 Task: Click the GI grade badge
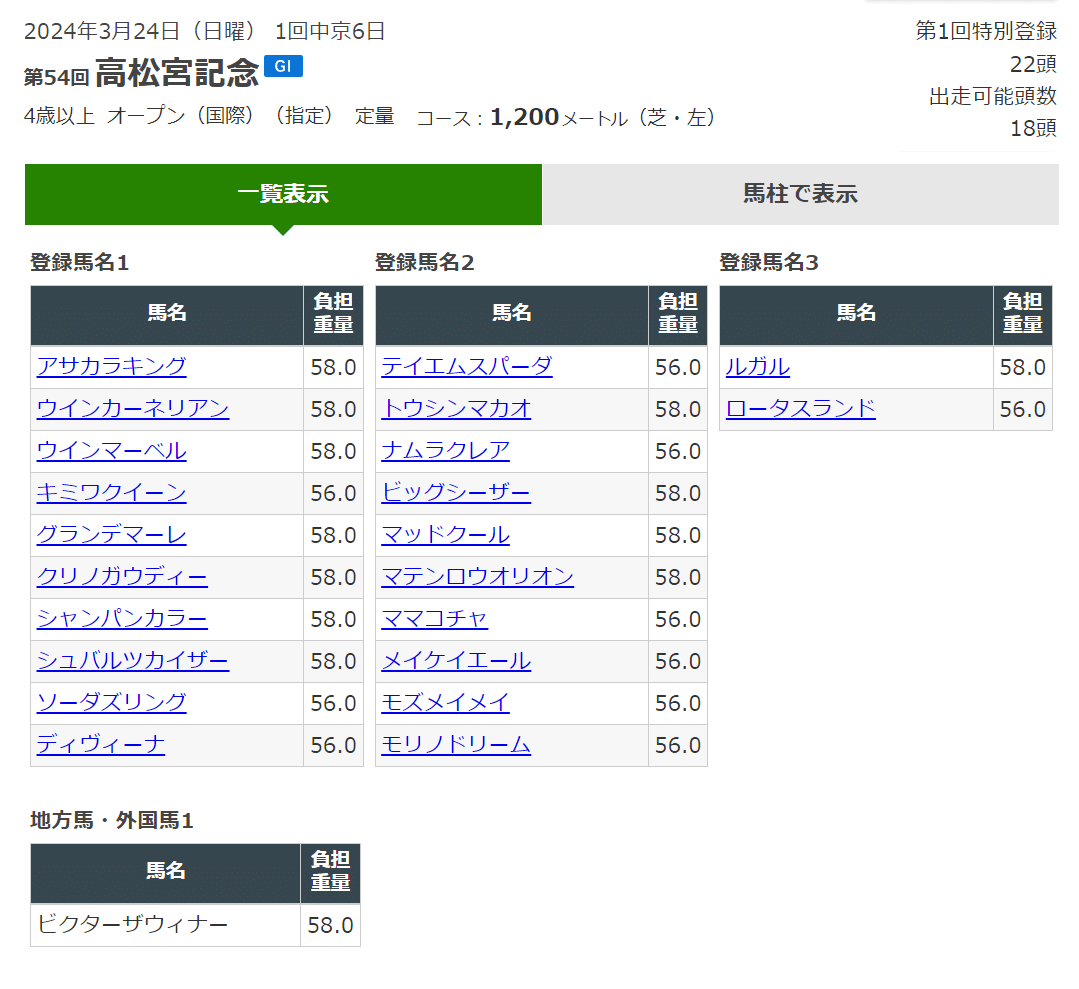pyautogui.click(x=284, y=66)
